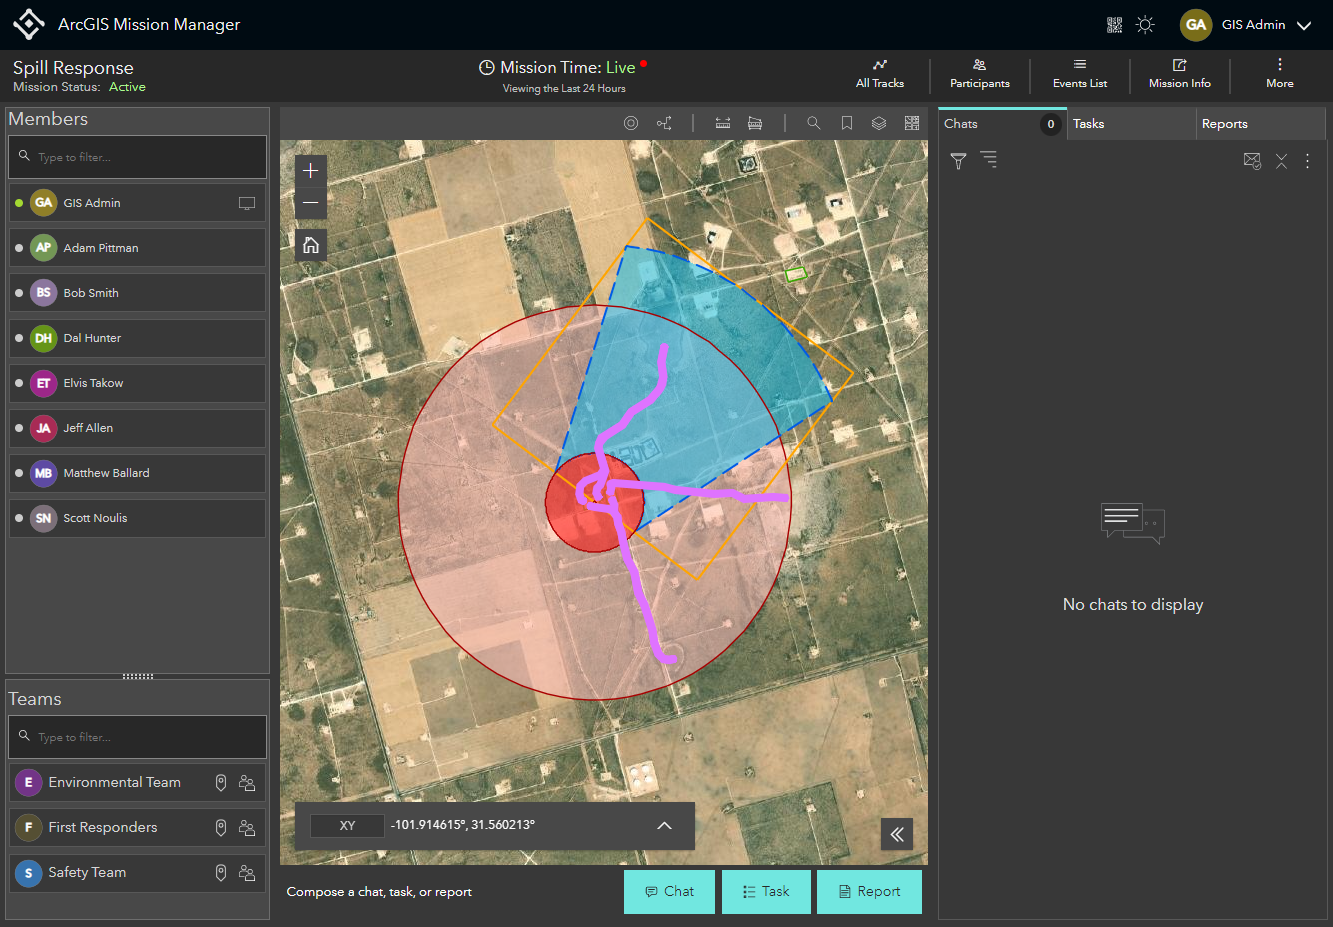The image size is (1333, 927).
Task: Toggle Environmental Team location pin
Action: click(221, 783)
